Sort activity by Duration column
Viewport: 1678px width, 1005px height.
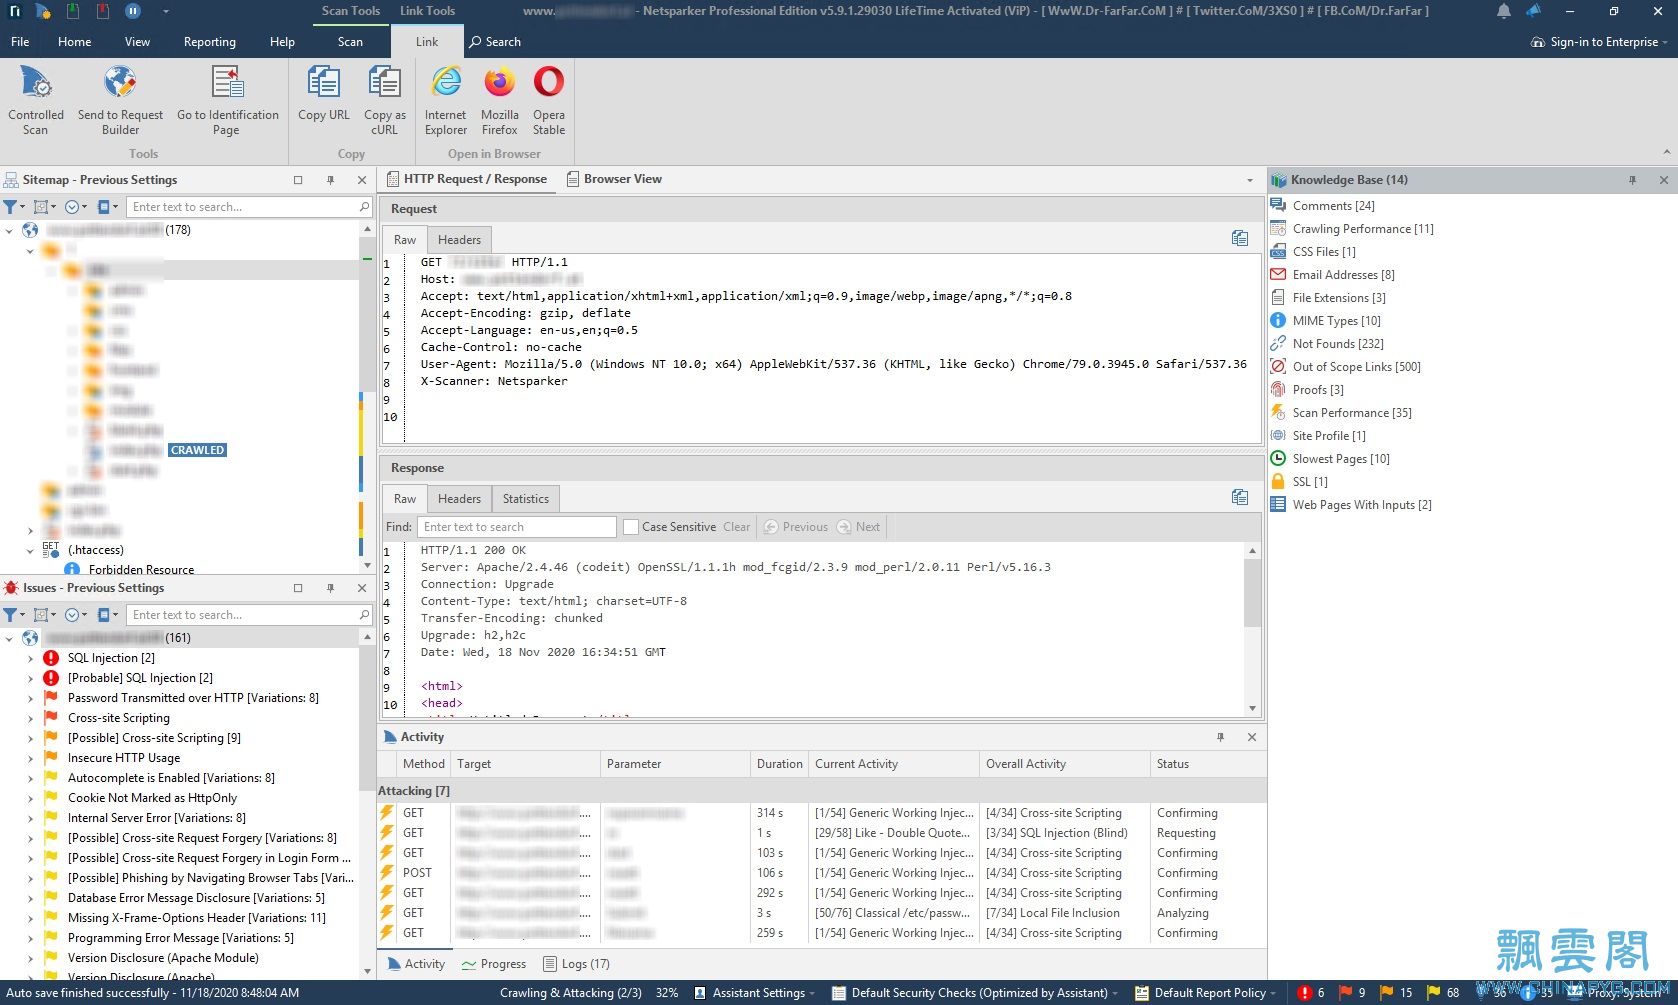click(x=779, y=764)
